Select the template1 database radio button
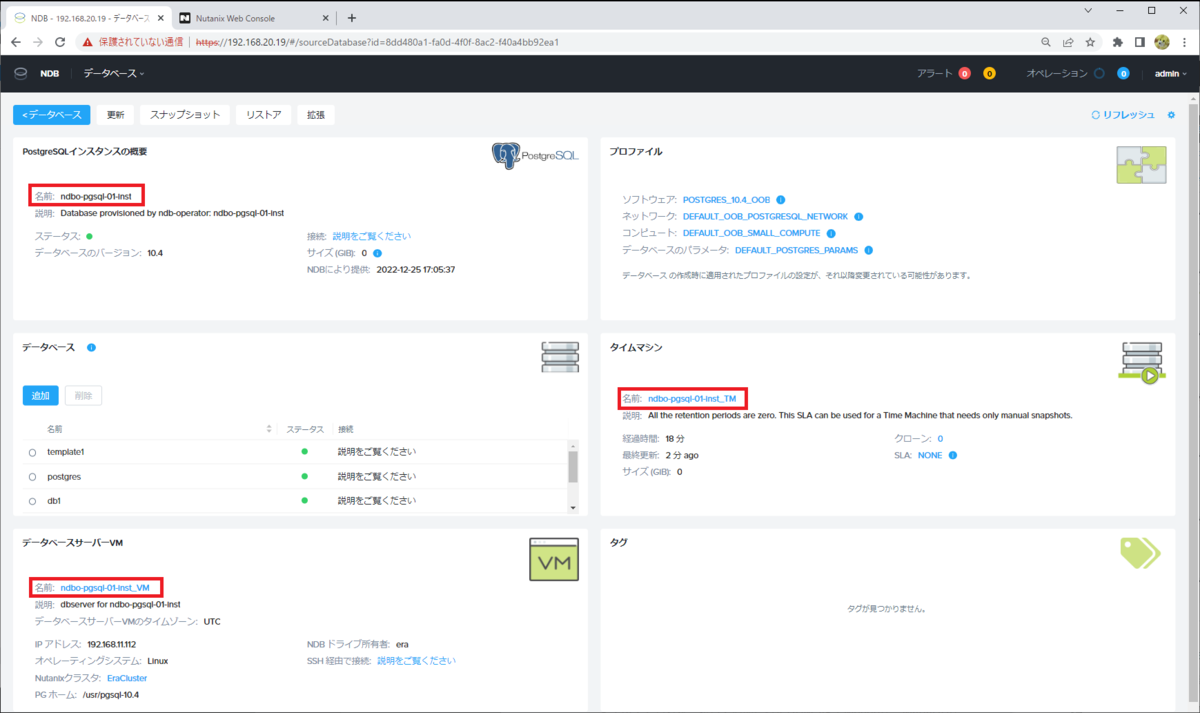The width and height of the screenshot is (1200, 713). (x=32, y=452)
